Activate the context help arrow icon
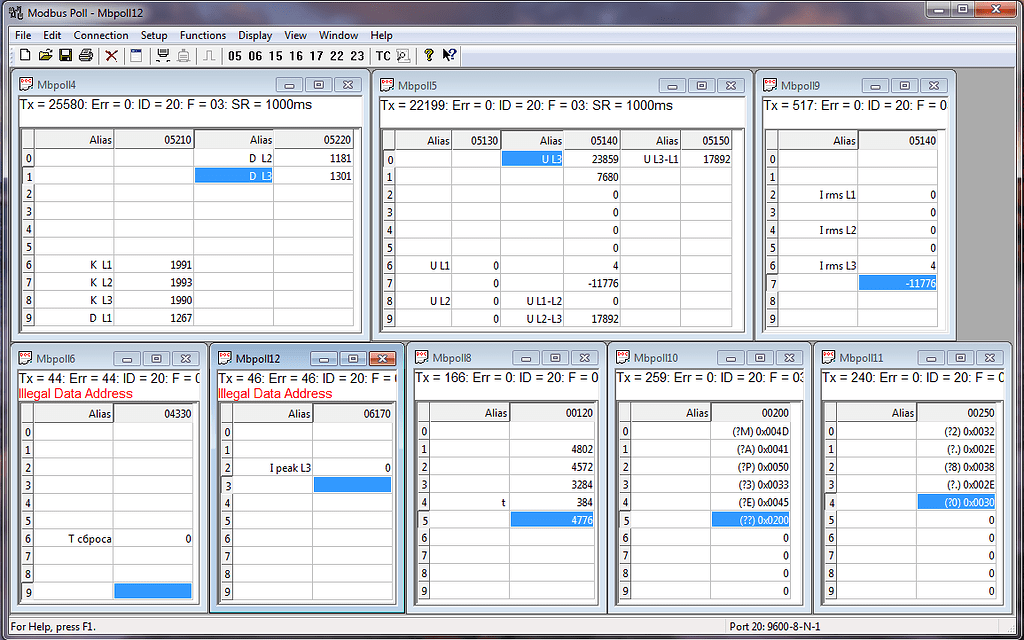This screenshot has height=640, width=1024. pos(449,56)
